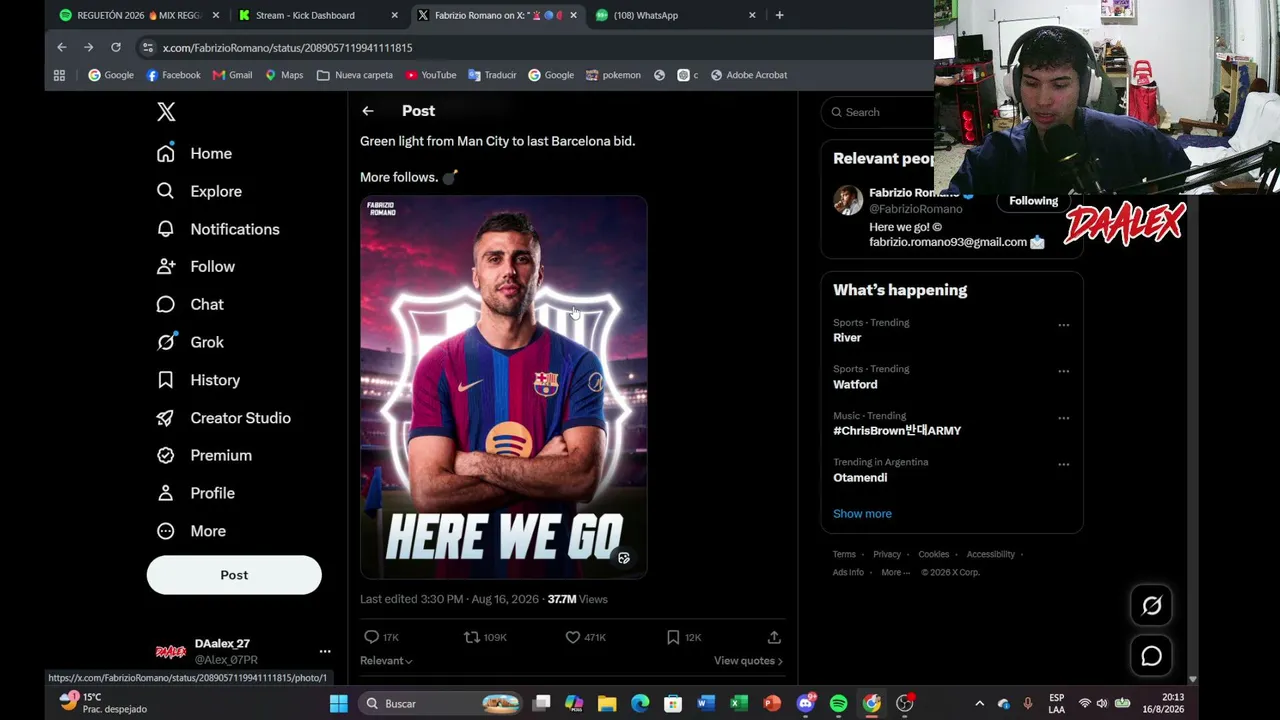Image resolution: width=1280 pixels, height=720 pixels.
Task: Share the post using the share icon
Action: pyautogui.click(x=774, y=637)
